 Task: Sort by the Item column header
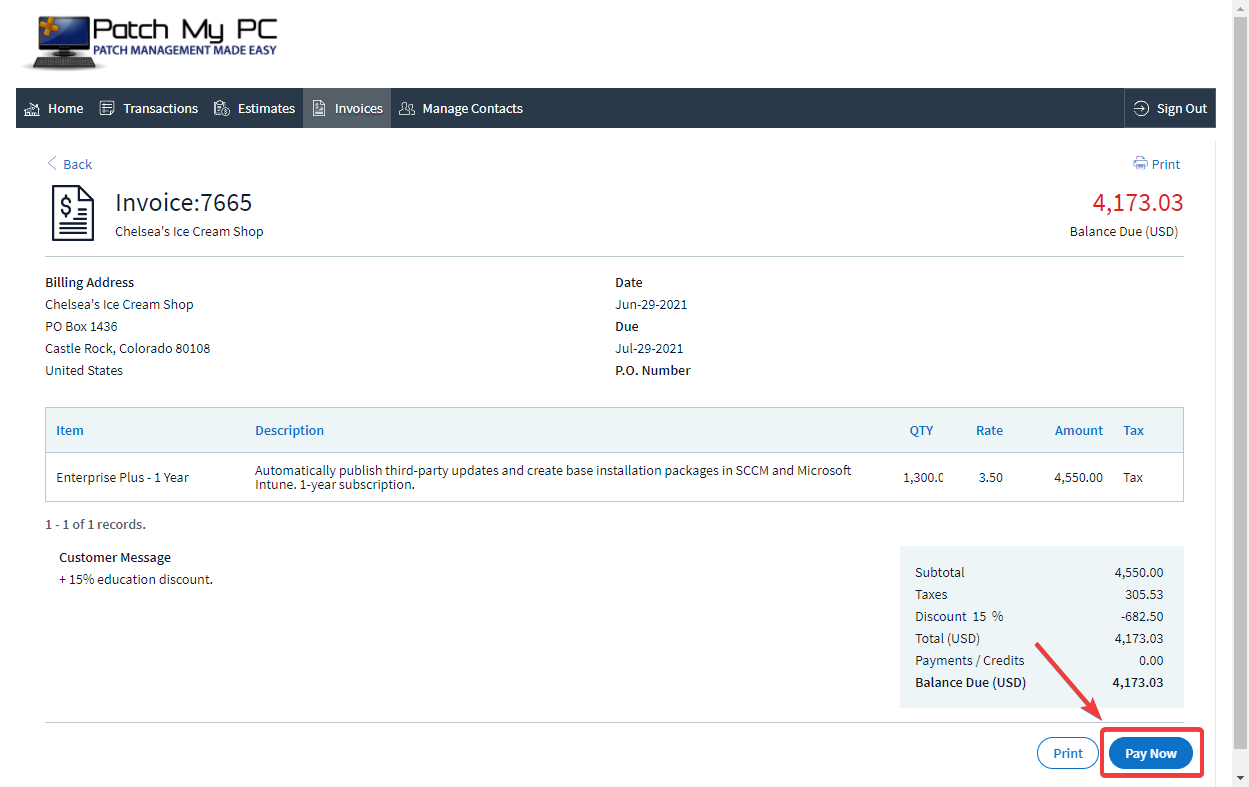tap(70, 430)
